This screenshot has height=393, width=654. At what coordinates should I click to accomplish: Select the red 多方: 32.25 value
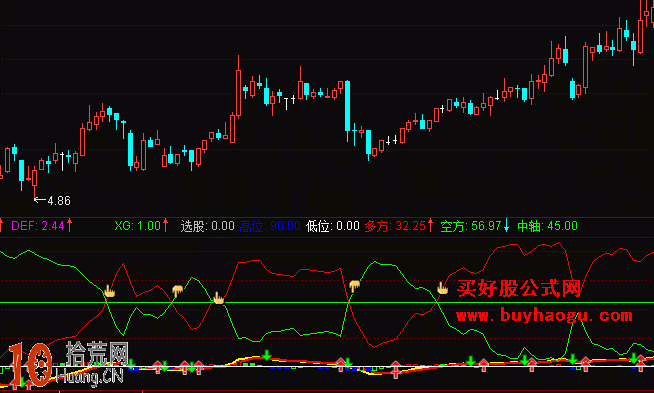[395, 226]
